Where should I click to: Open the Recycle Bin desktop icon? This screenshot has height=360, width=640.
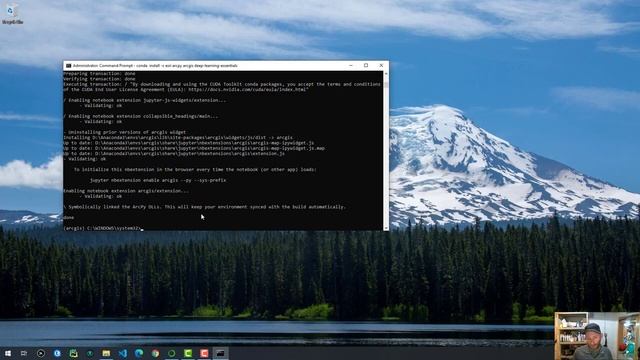point(12,14)
